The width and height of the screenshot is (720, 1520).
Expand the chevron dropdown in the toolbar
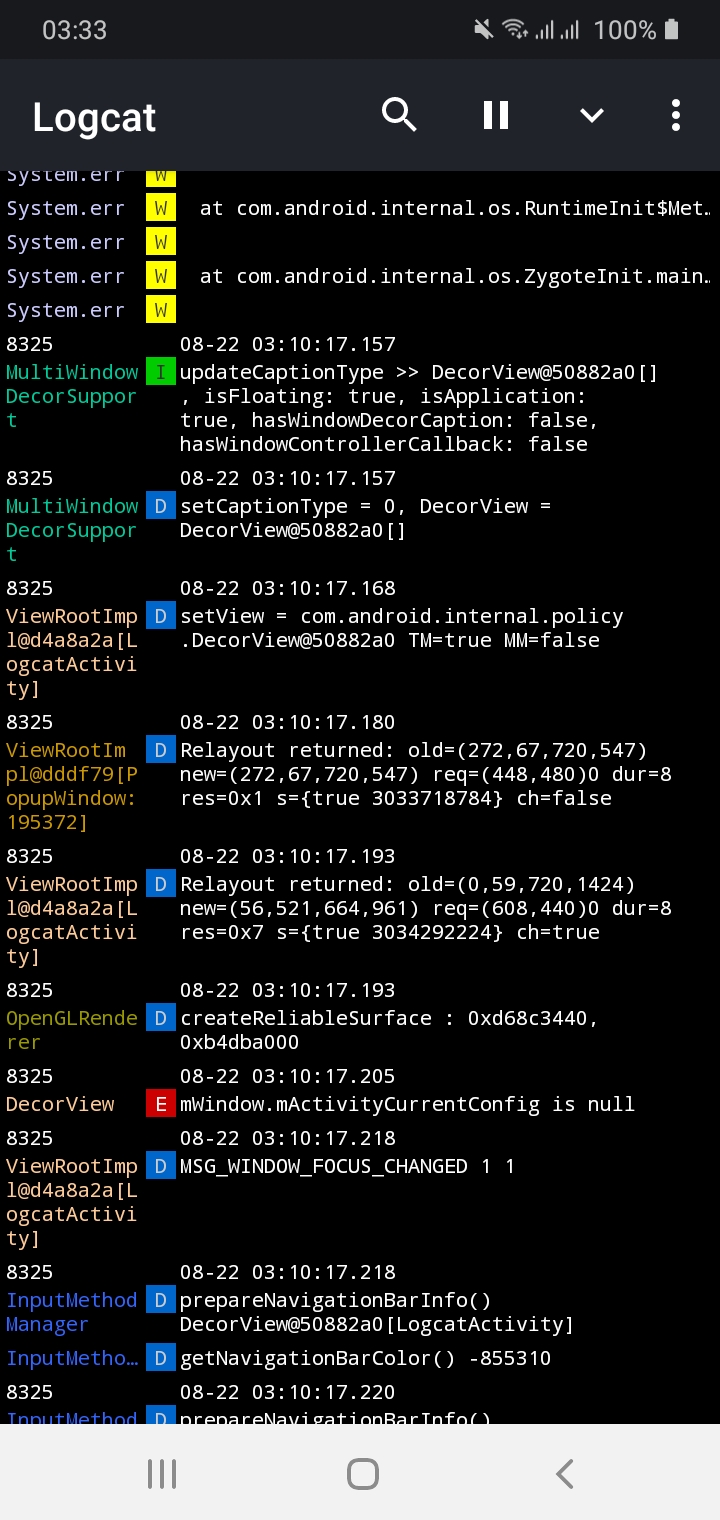591,115
